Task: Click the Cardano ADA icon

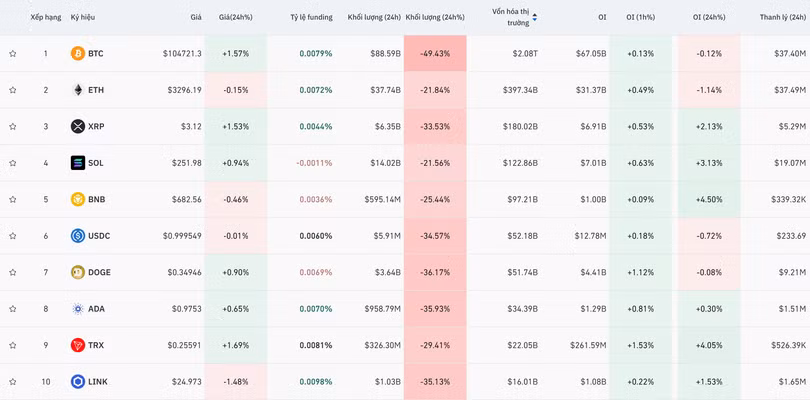Action: [x=78, y=309]
